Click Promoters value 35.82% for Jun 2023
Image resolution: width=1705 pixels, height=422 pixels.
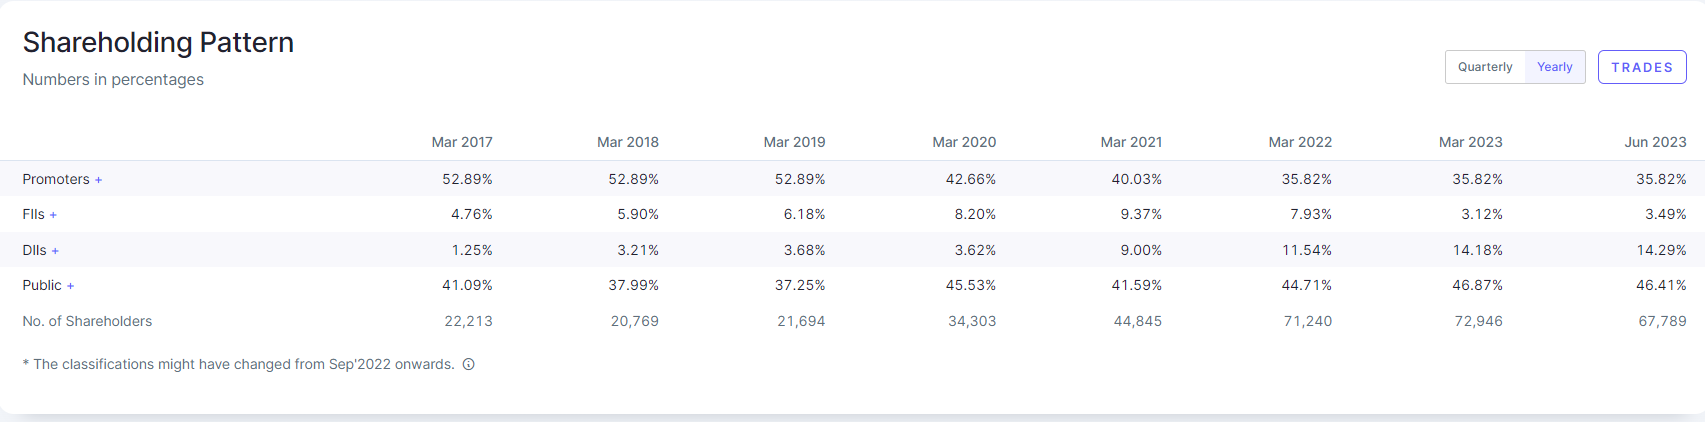(x=1661, y=179)
